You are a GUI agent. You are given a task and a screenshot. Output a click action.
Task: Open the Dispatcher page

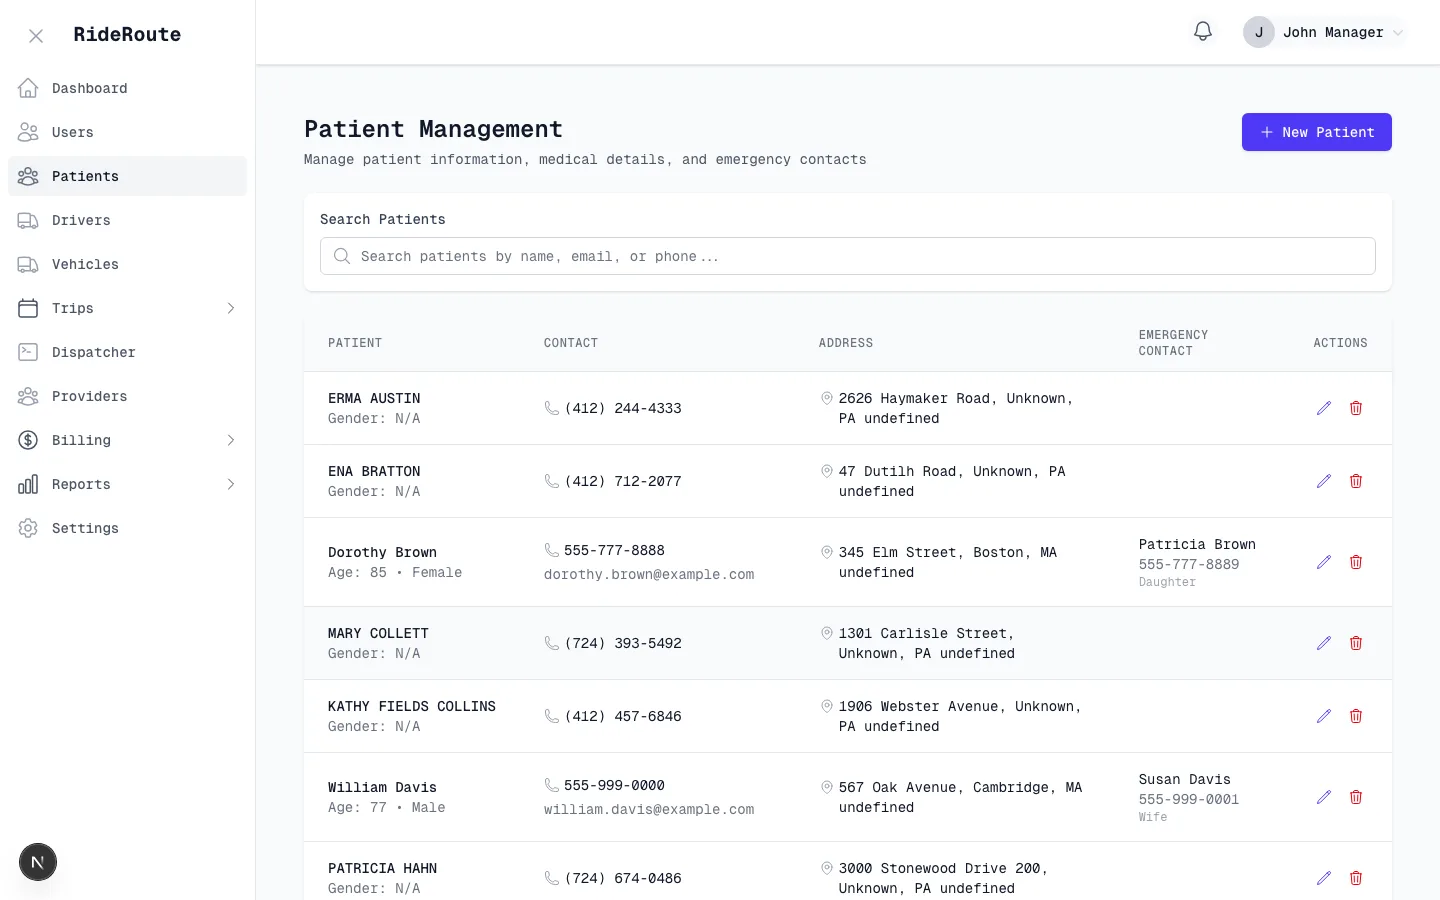tap(127, 352)
